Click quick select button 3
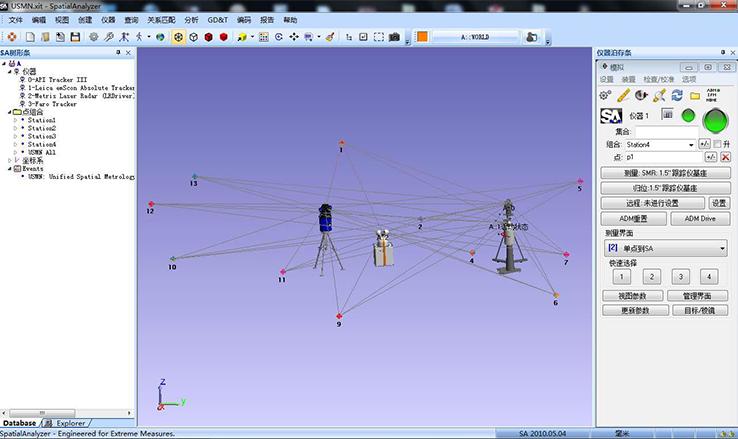The image size is (738, 439). (680, 277)
